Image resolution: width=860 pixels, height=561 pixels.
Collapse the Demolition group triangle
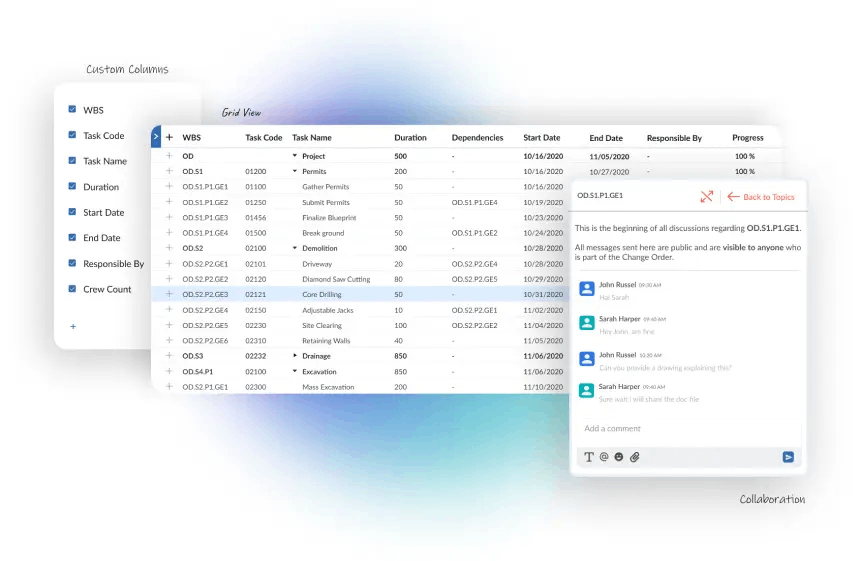point(295,248)
